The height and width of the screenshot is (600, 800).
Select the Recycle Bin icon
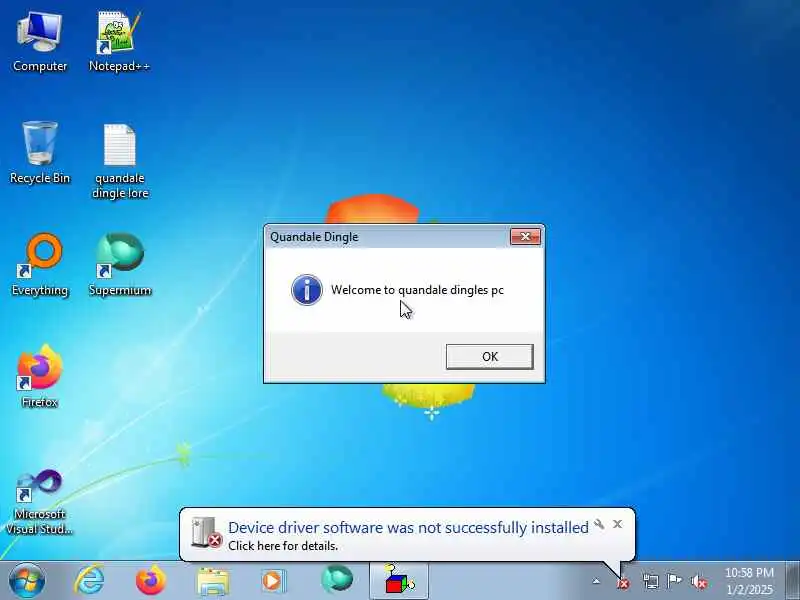tap(40, 153)
